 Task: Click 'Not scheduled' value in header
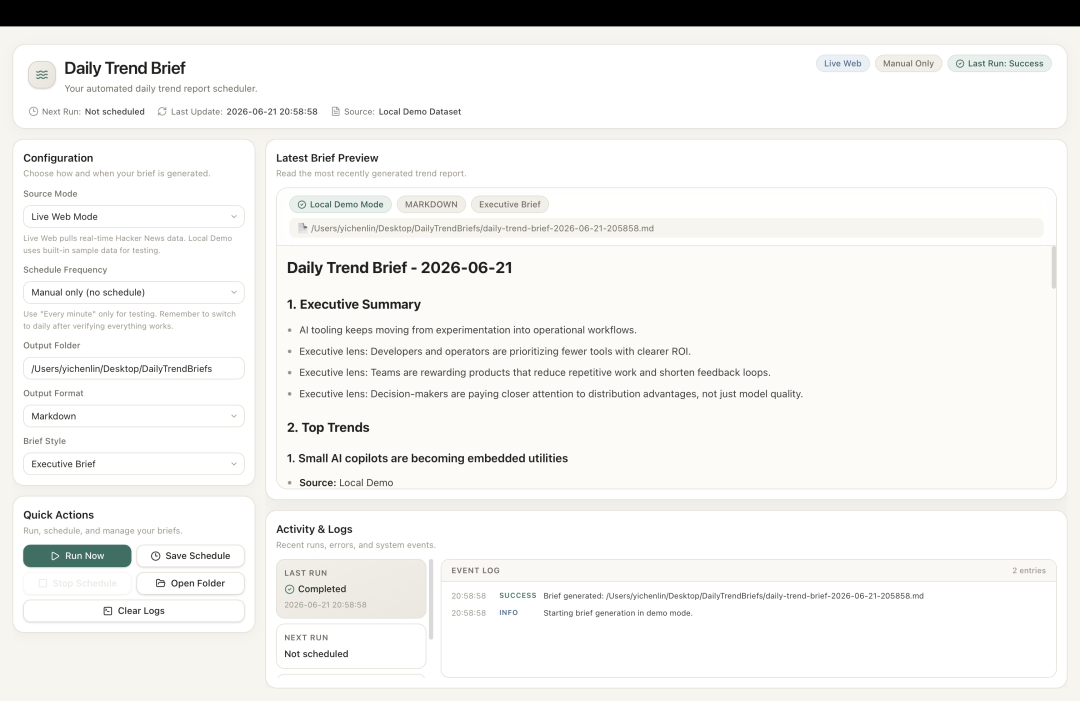[x=114, y=112]
